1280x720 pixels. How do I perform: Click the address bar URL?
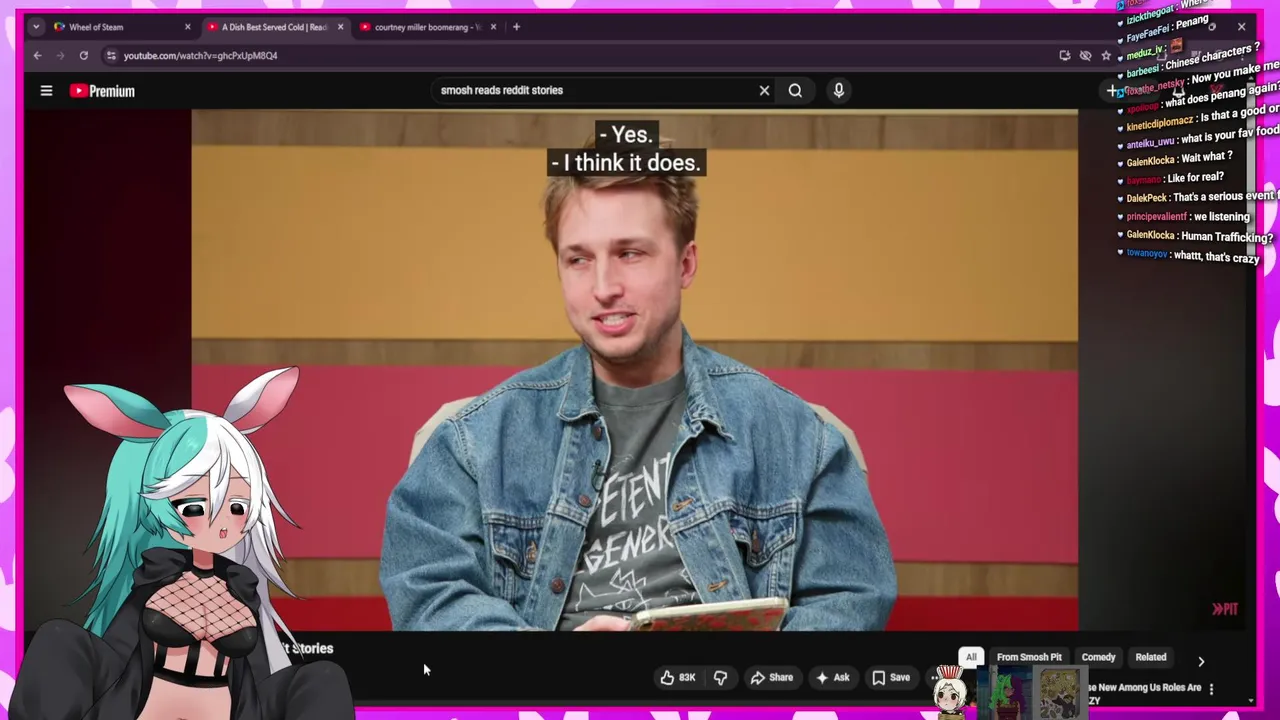[x=201, y=56]
